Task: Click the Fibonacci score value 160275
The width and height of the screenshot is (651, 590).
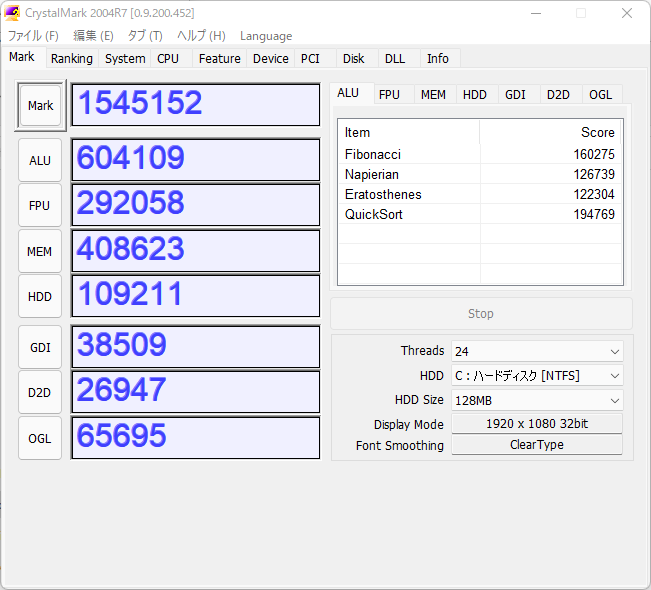Action: 594,154
